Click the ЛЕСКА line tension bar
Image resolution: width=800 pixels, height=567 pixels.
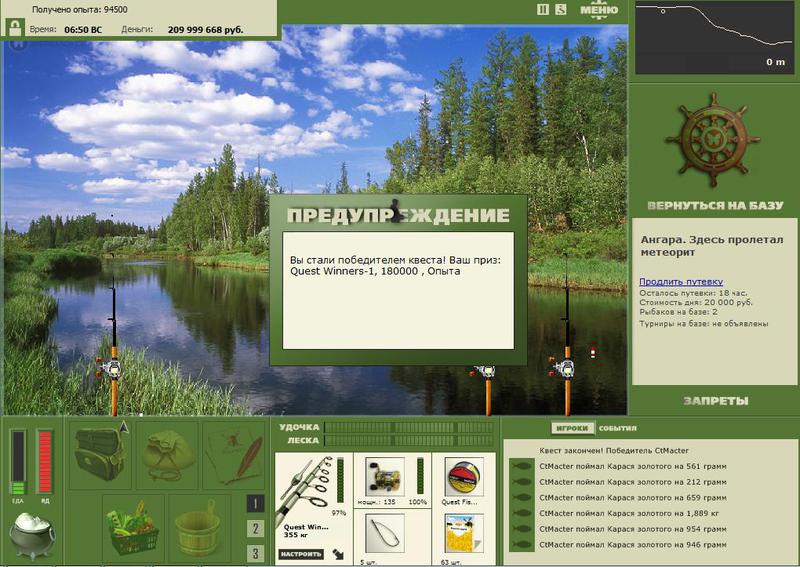(x=409, y=440)
